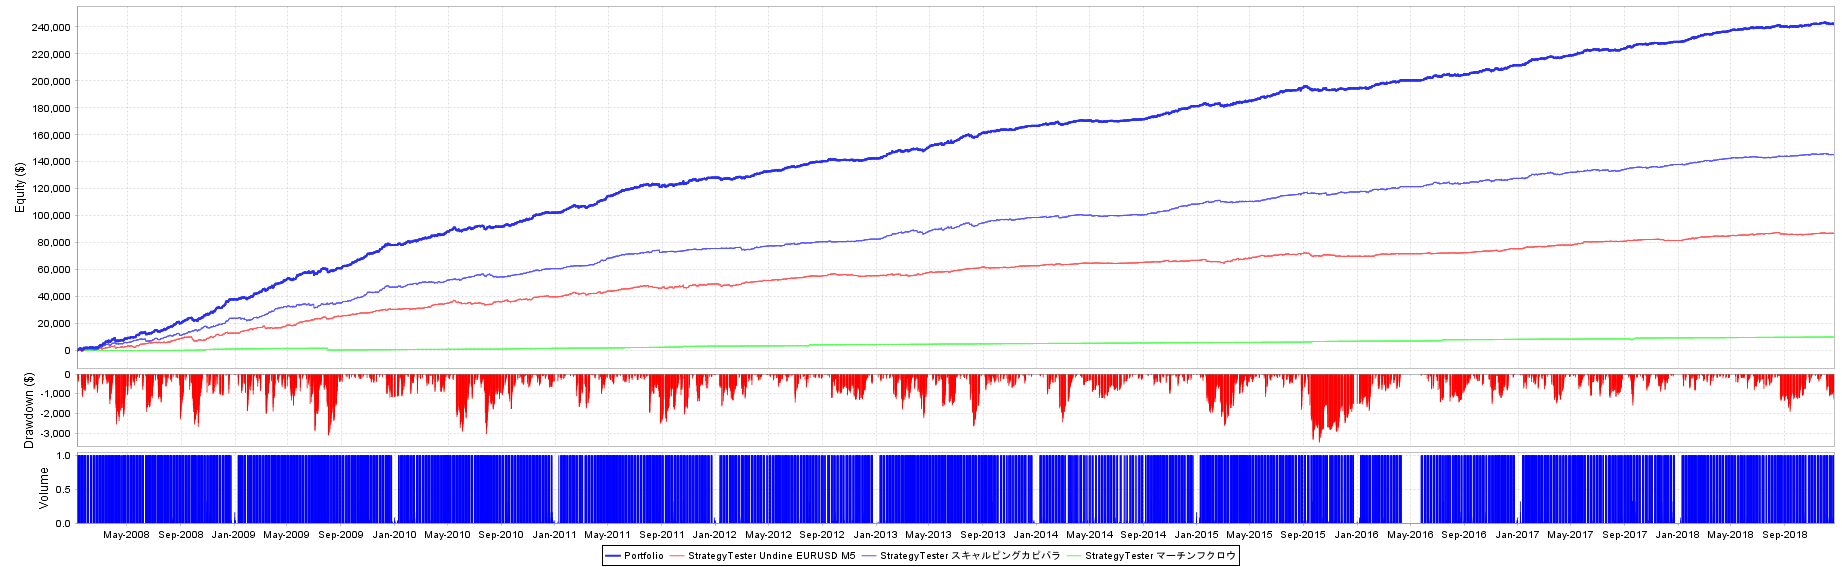Click the -3,000 drawdown axis label

click(56, 434)
